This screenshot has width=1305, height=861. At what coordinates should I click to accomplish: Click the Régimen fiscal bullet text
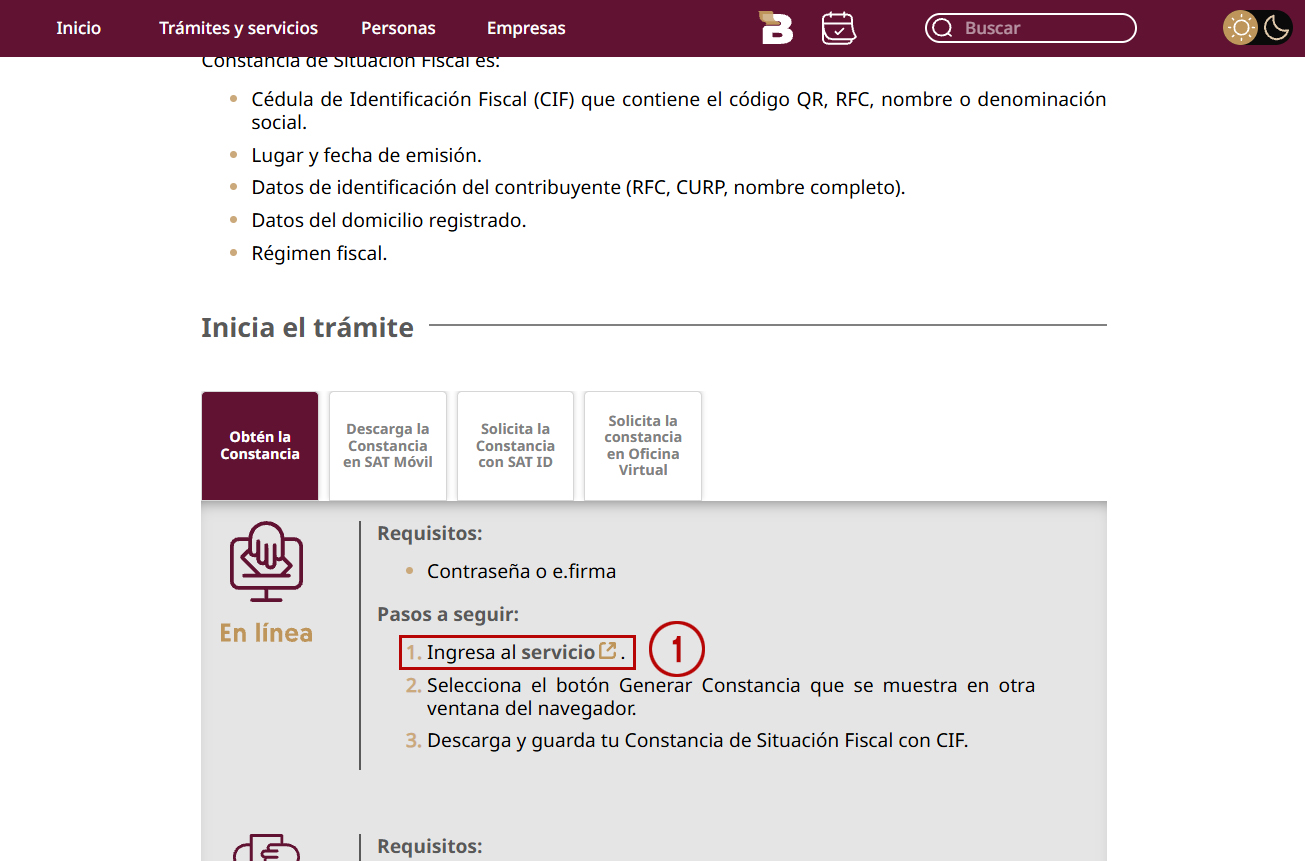click(x=319, y=254)
